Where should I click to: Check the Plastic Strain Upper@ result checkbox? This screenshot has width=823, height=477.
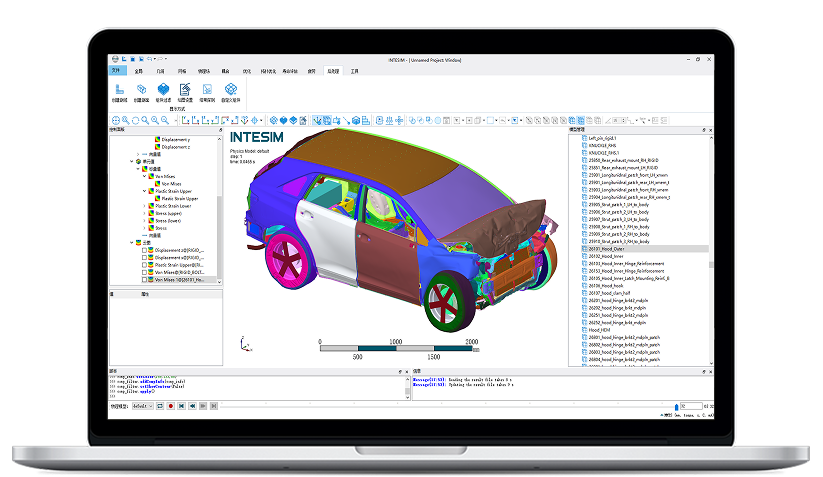click(145, 264)
